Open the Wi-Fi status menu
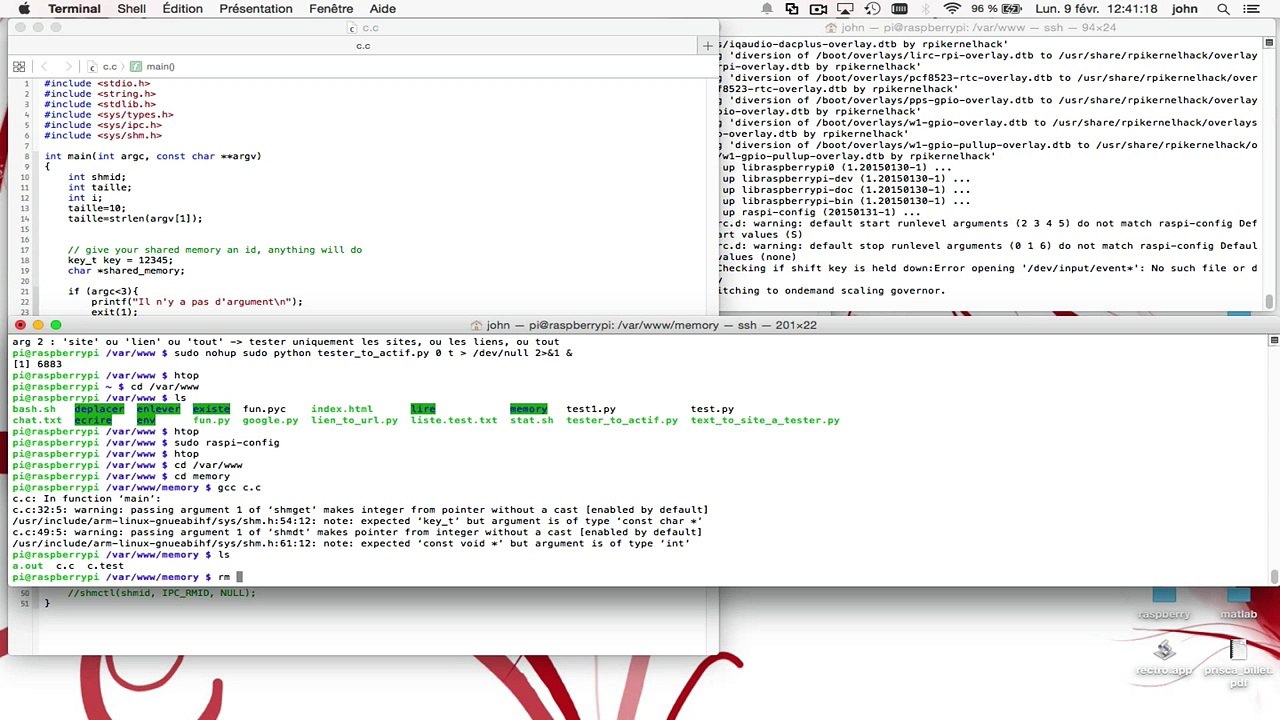Screen dimensions: 1280x720 click(951, 9)
